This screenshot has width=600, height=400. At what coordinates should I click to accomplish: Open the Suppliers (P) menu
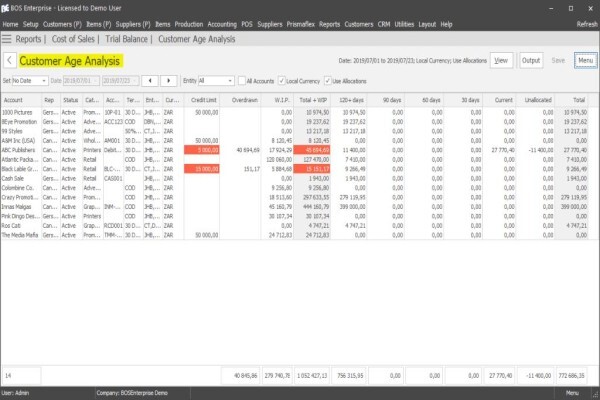(x=133, y=24)
